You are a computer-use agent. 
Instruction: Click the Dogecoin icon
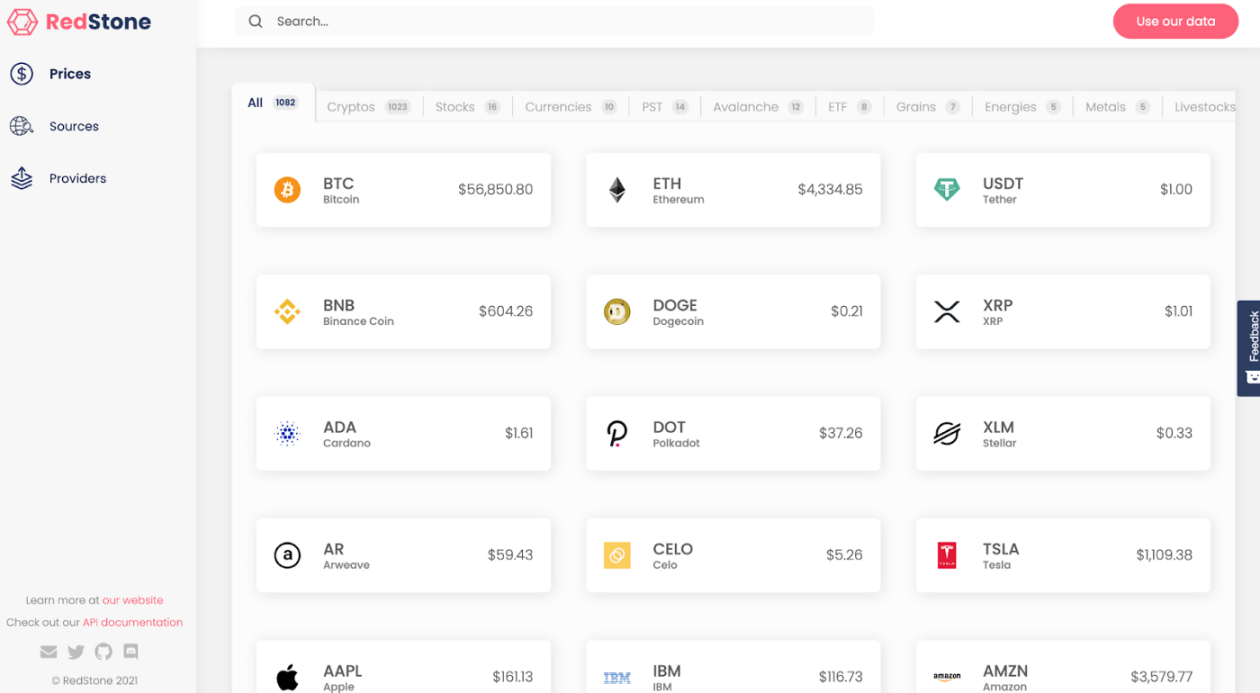(x=617, y=312)
